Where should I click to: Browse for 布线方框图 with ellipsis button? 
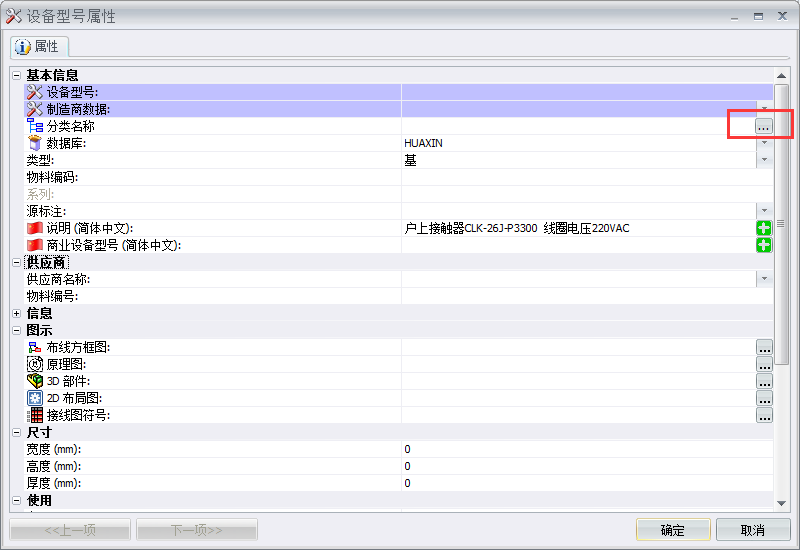pos(764,347)
